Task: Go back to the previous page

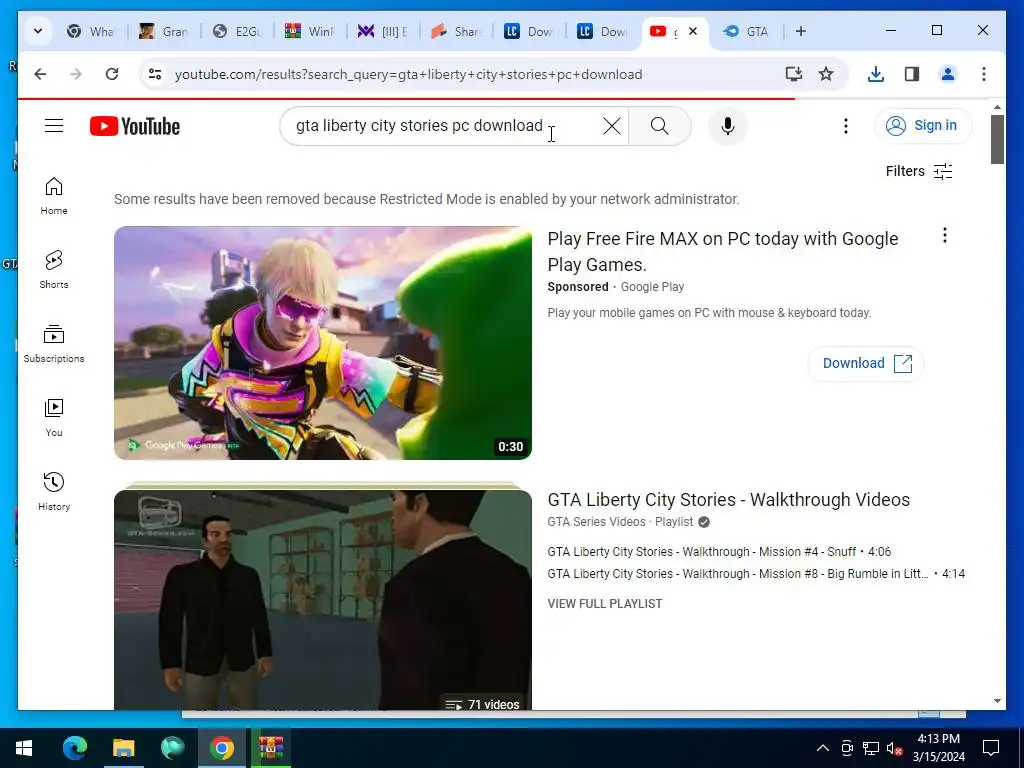Action: click(x=40, y=74)
